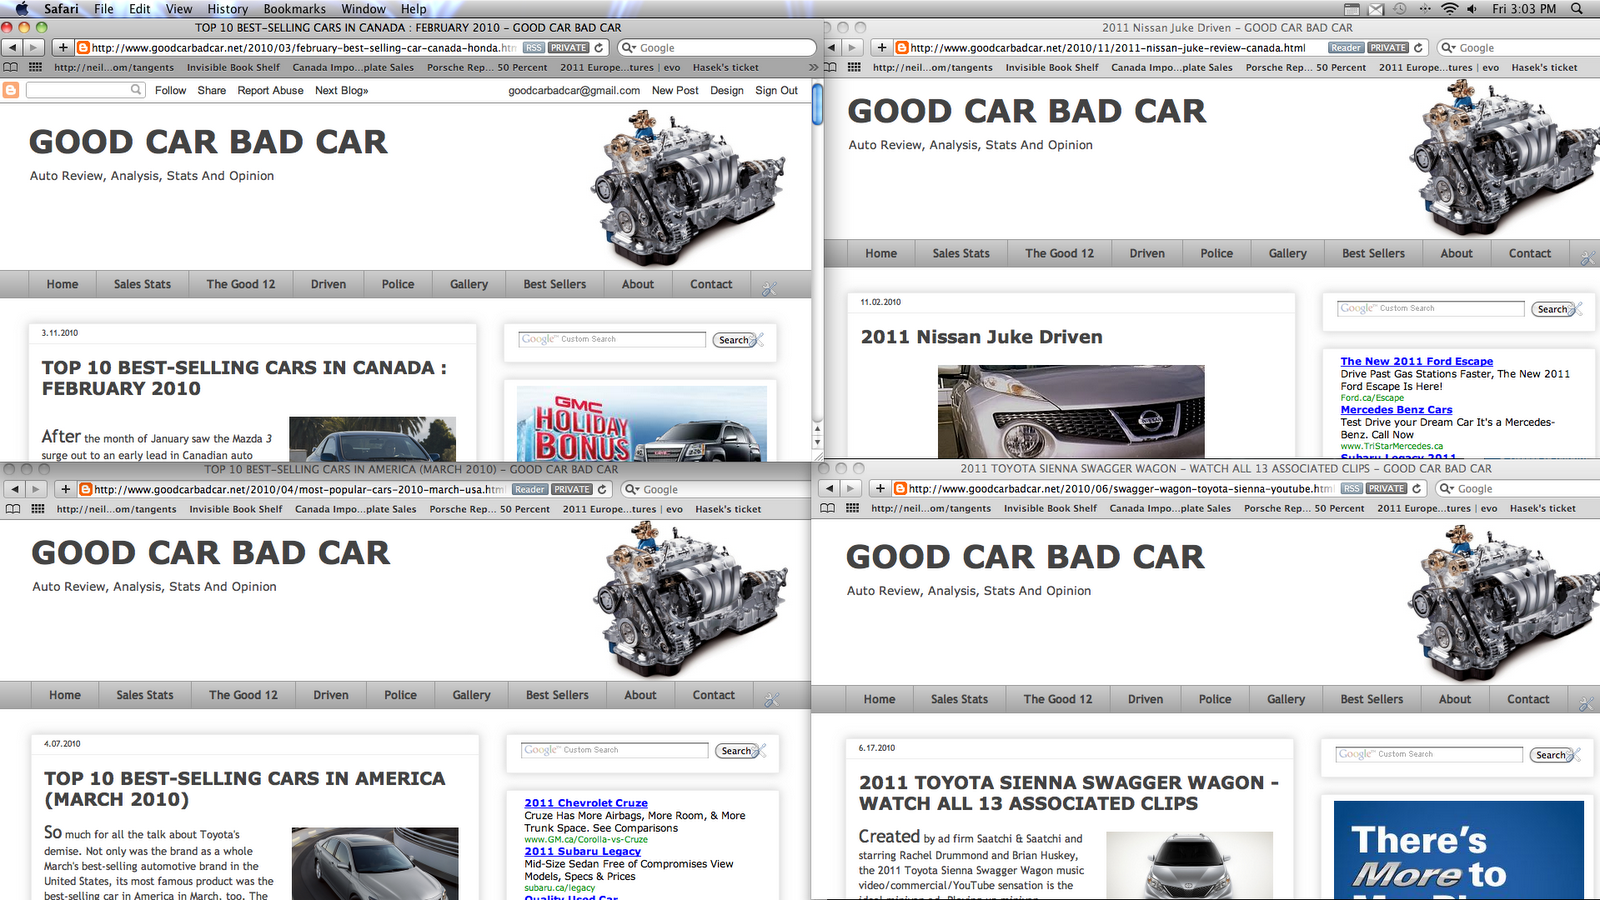Open Top Sites grid in Canada February 2010 window

click(36, 67)
